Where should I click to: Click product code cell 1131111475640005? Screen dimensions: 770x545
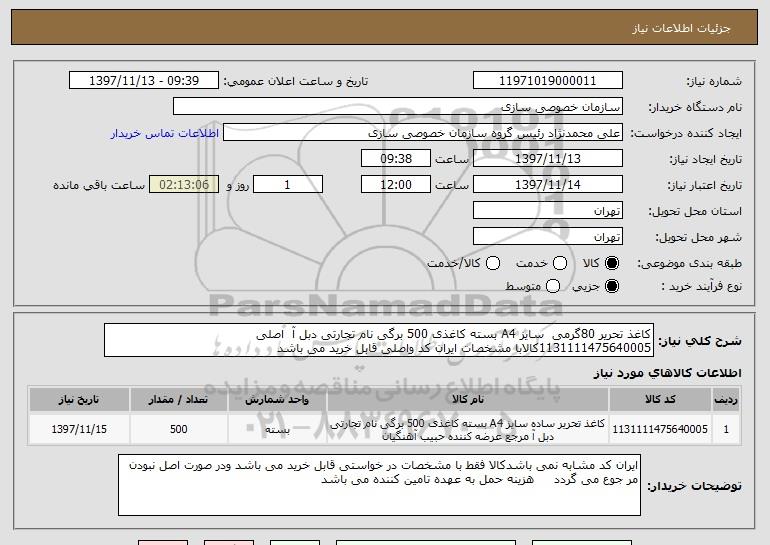click(x=660, y=429)
